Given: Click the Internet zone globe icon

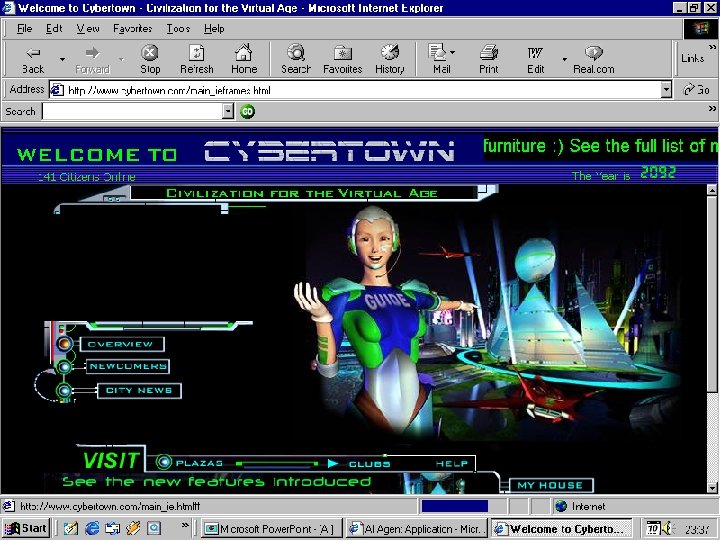Looking at the screenshot, I should point(561,506).
